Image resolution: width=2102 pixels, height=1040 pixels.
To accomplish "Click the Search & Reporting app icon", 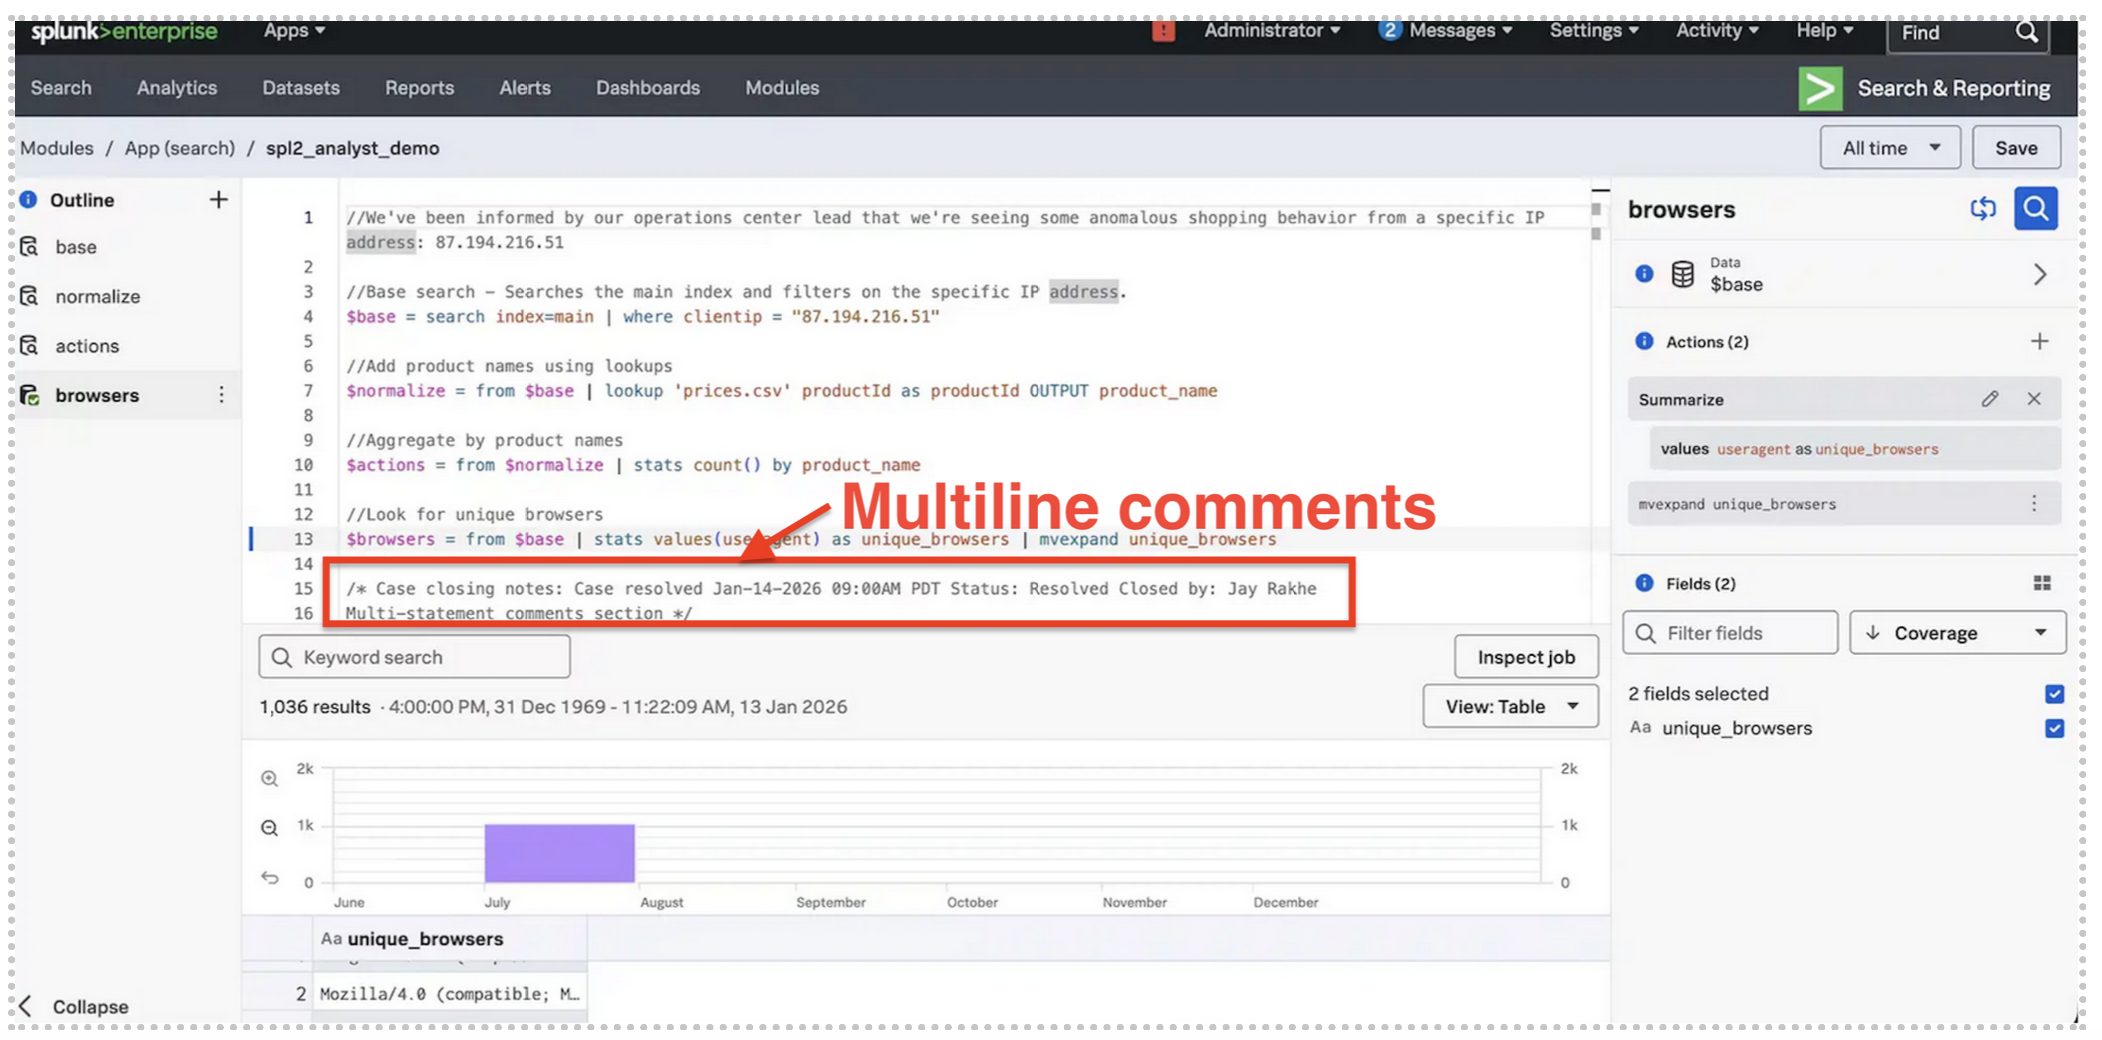I will tap(1820, 88).
